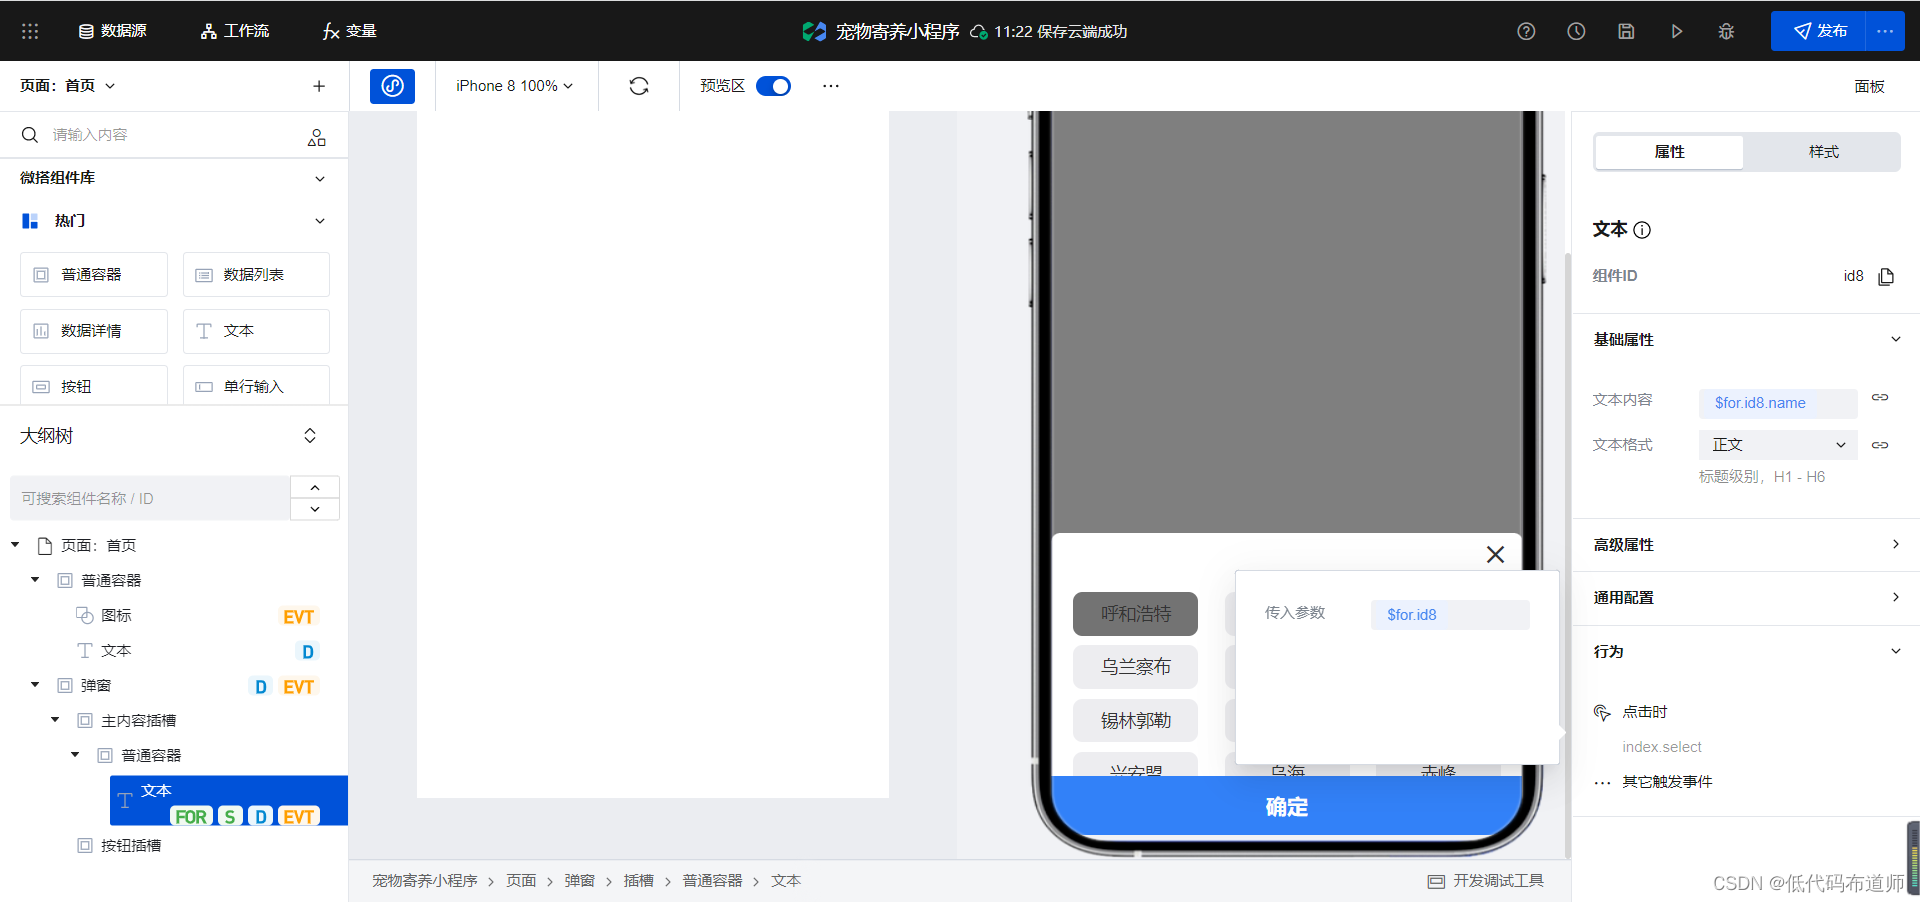
Task: Collapse the 基础属性 section
Action: pyautogui.click(x=1896, y=339)
